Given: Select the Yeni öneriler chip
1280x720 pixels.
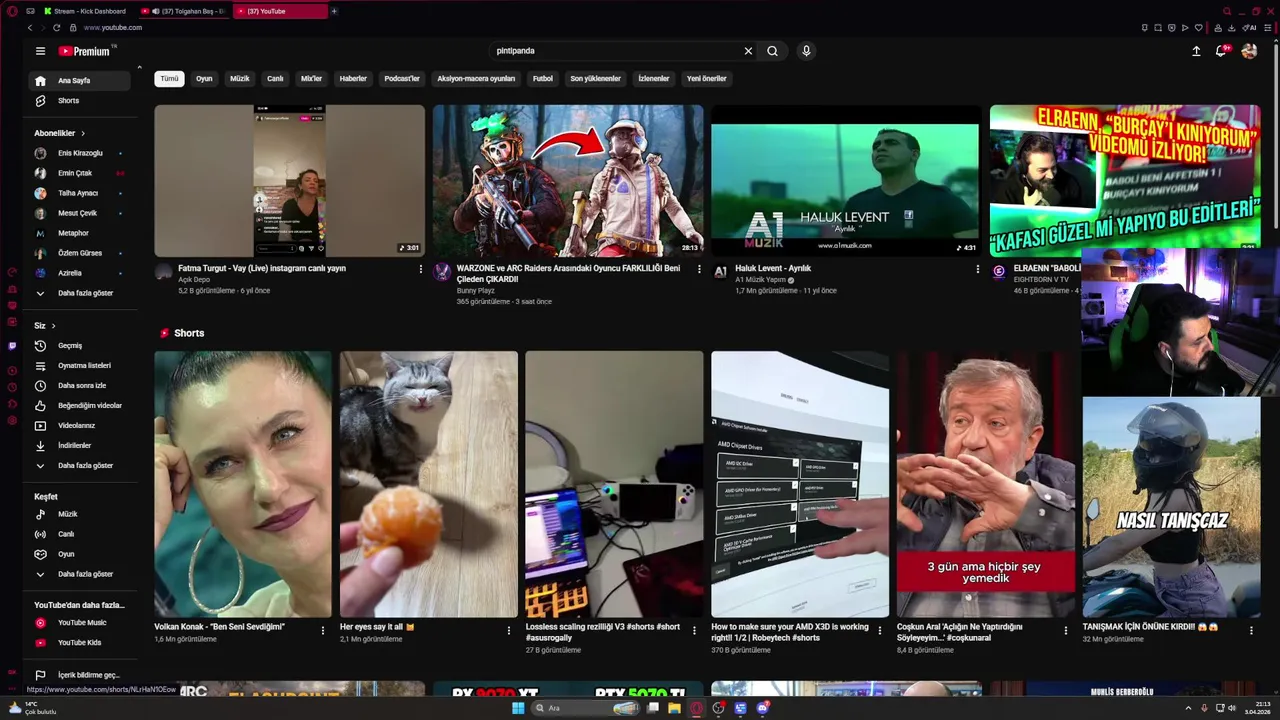Looking at the screenshot, I should 707,78.
